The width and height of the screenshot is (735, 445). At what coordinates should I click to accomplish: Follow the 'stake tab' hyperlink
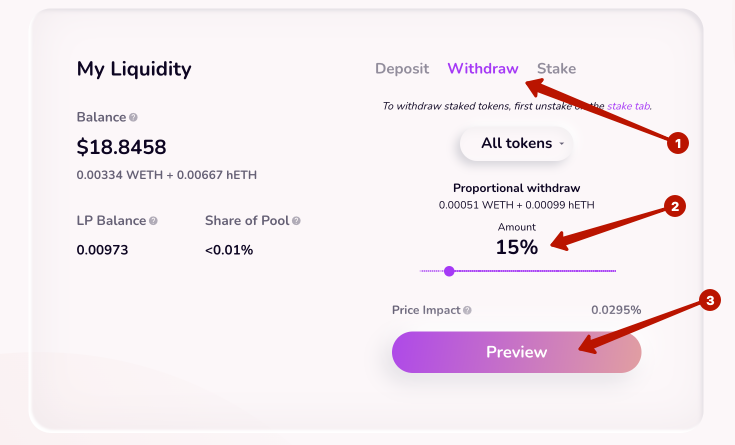[x=629, y=105]
